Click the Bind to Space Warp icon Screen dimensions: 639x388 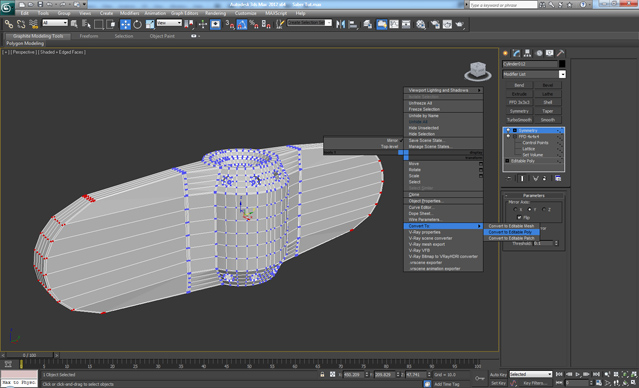coord(33,24)
